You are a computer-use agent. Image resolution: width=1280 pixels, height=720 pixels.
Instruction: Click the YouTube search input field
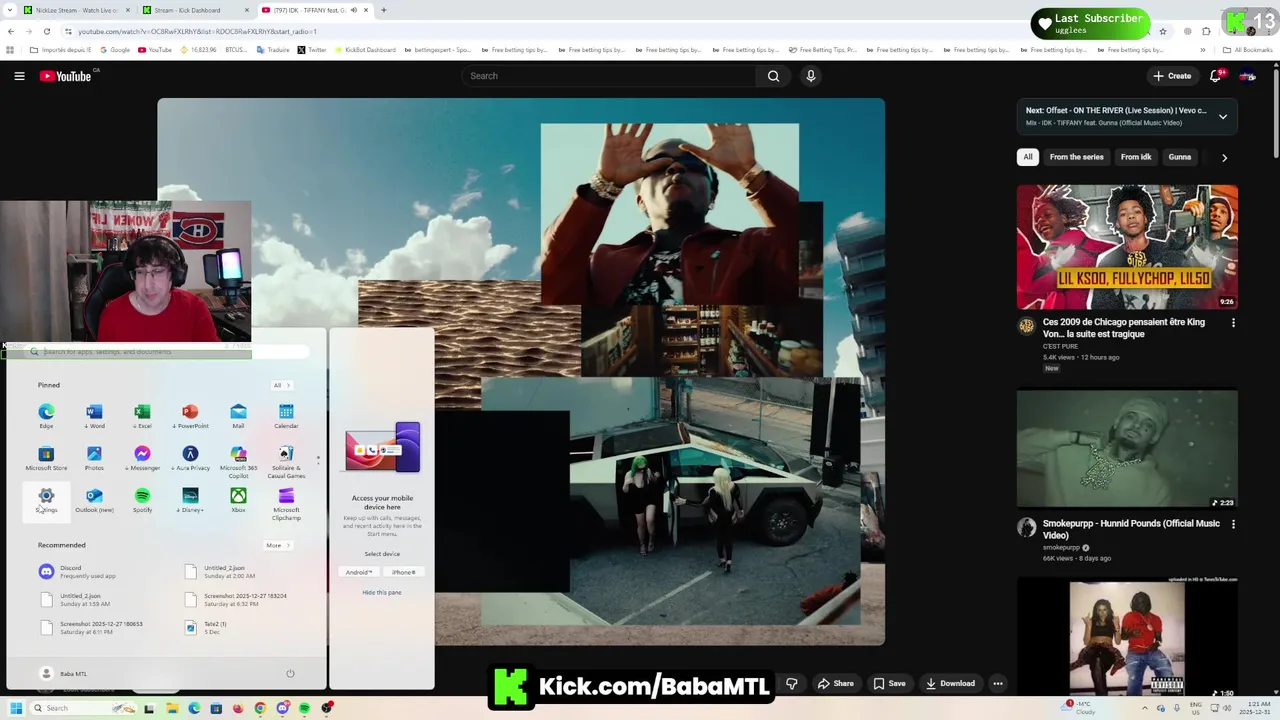(609, 76)
